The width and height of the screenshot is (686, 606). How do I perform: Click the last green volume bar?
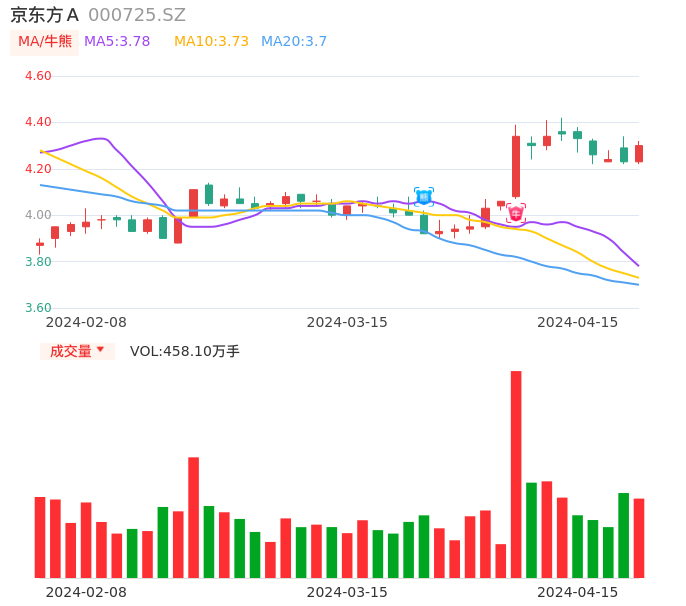click(623, 535)
